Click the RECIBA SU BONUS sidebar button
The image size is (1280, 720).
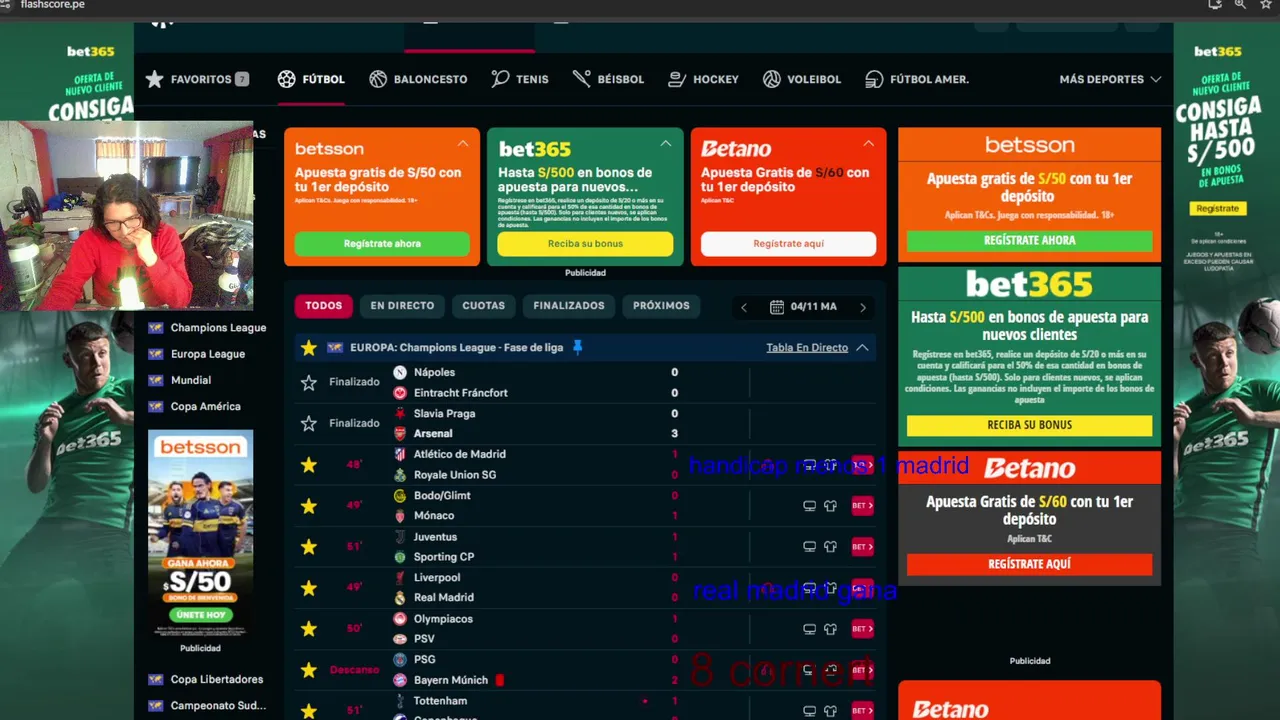(1029, 425)
